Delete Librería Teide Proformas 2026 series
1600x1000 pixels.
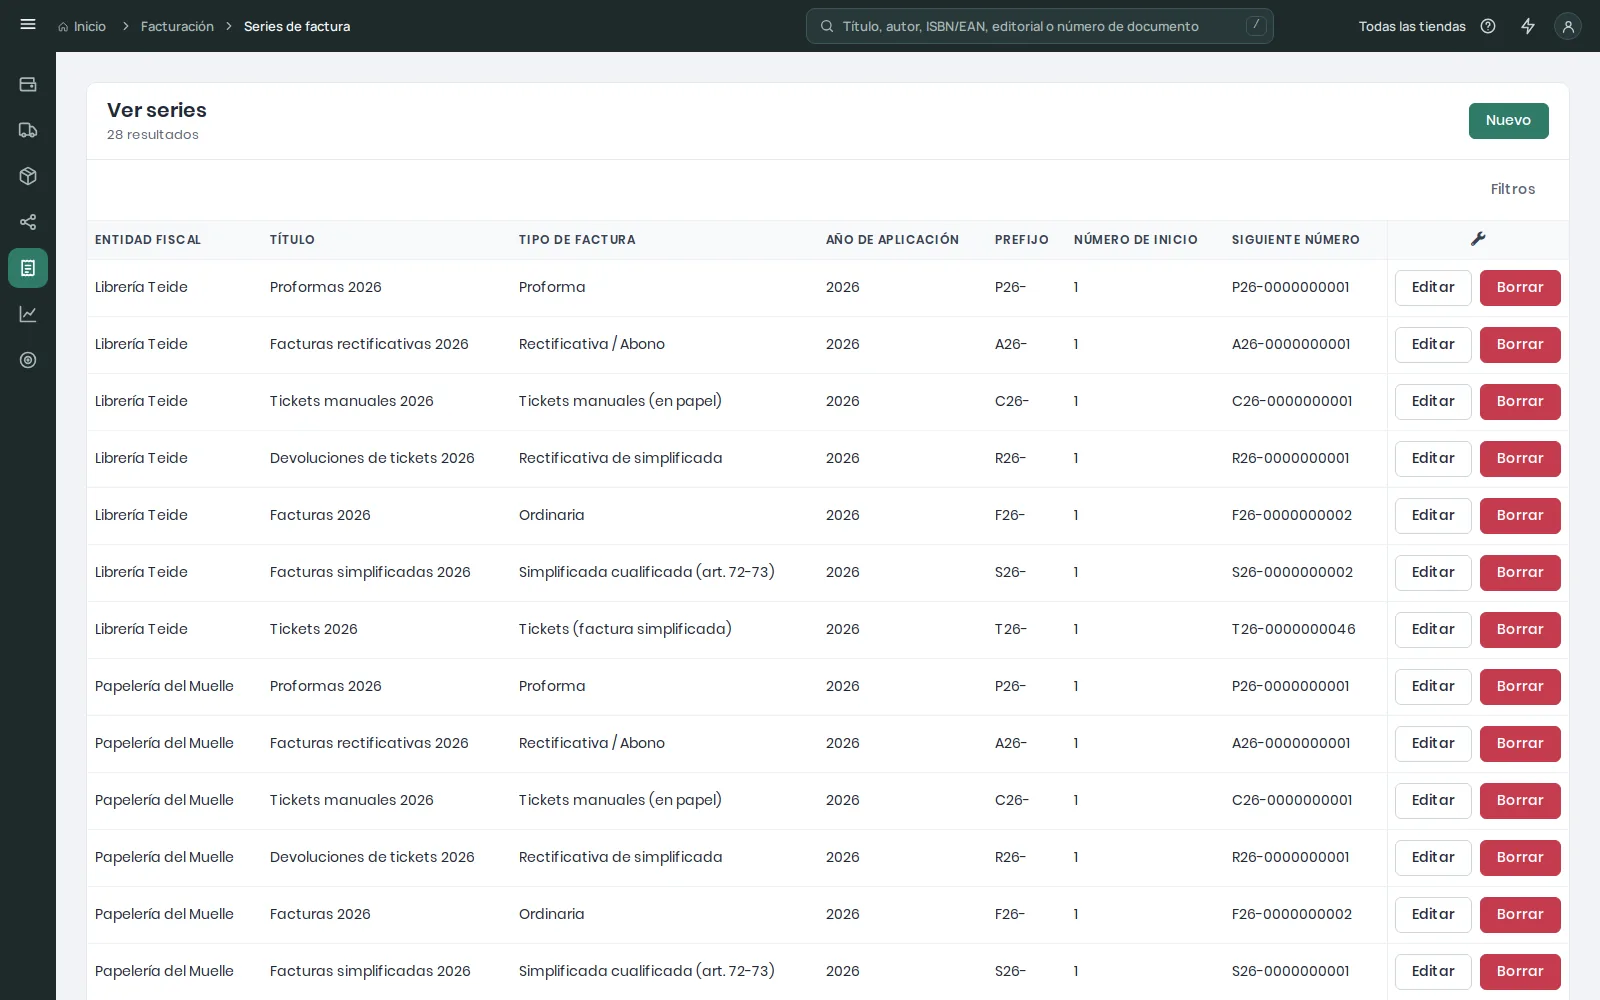(x=1520, y=288)
